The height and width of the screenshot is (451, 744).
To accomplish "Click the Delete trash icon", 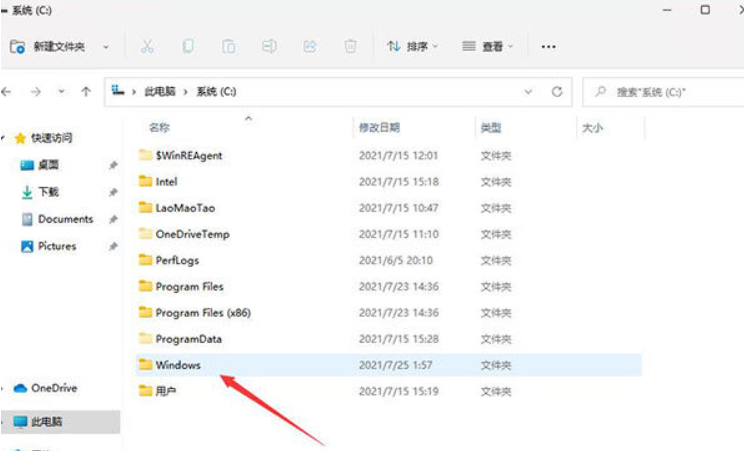I will (350, 47).
